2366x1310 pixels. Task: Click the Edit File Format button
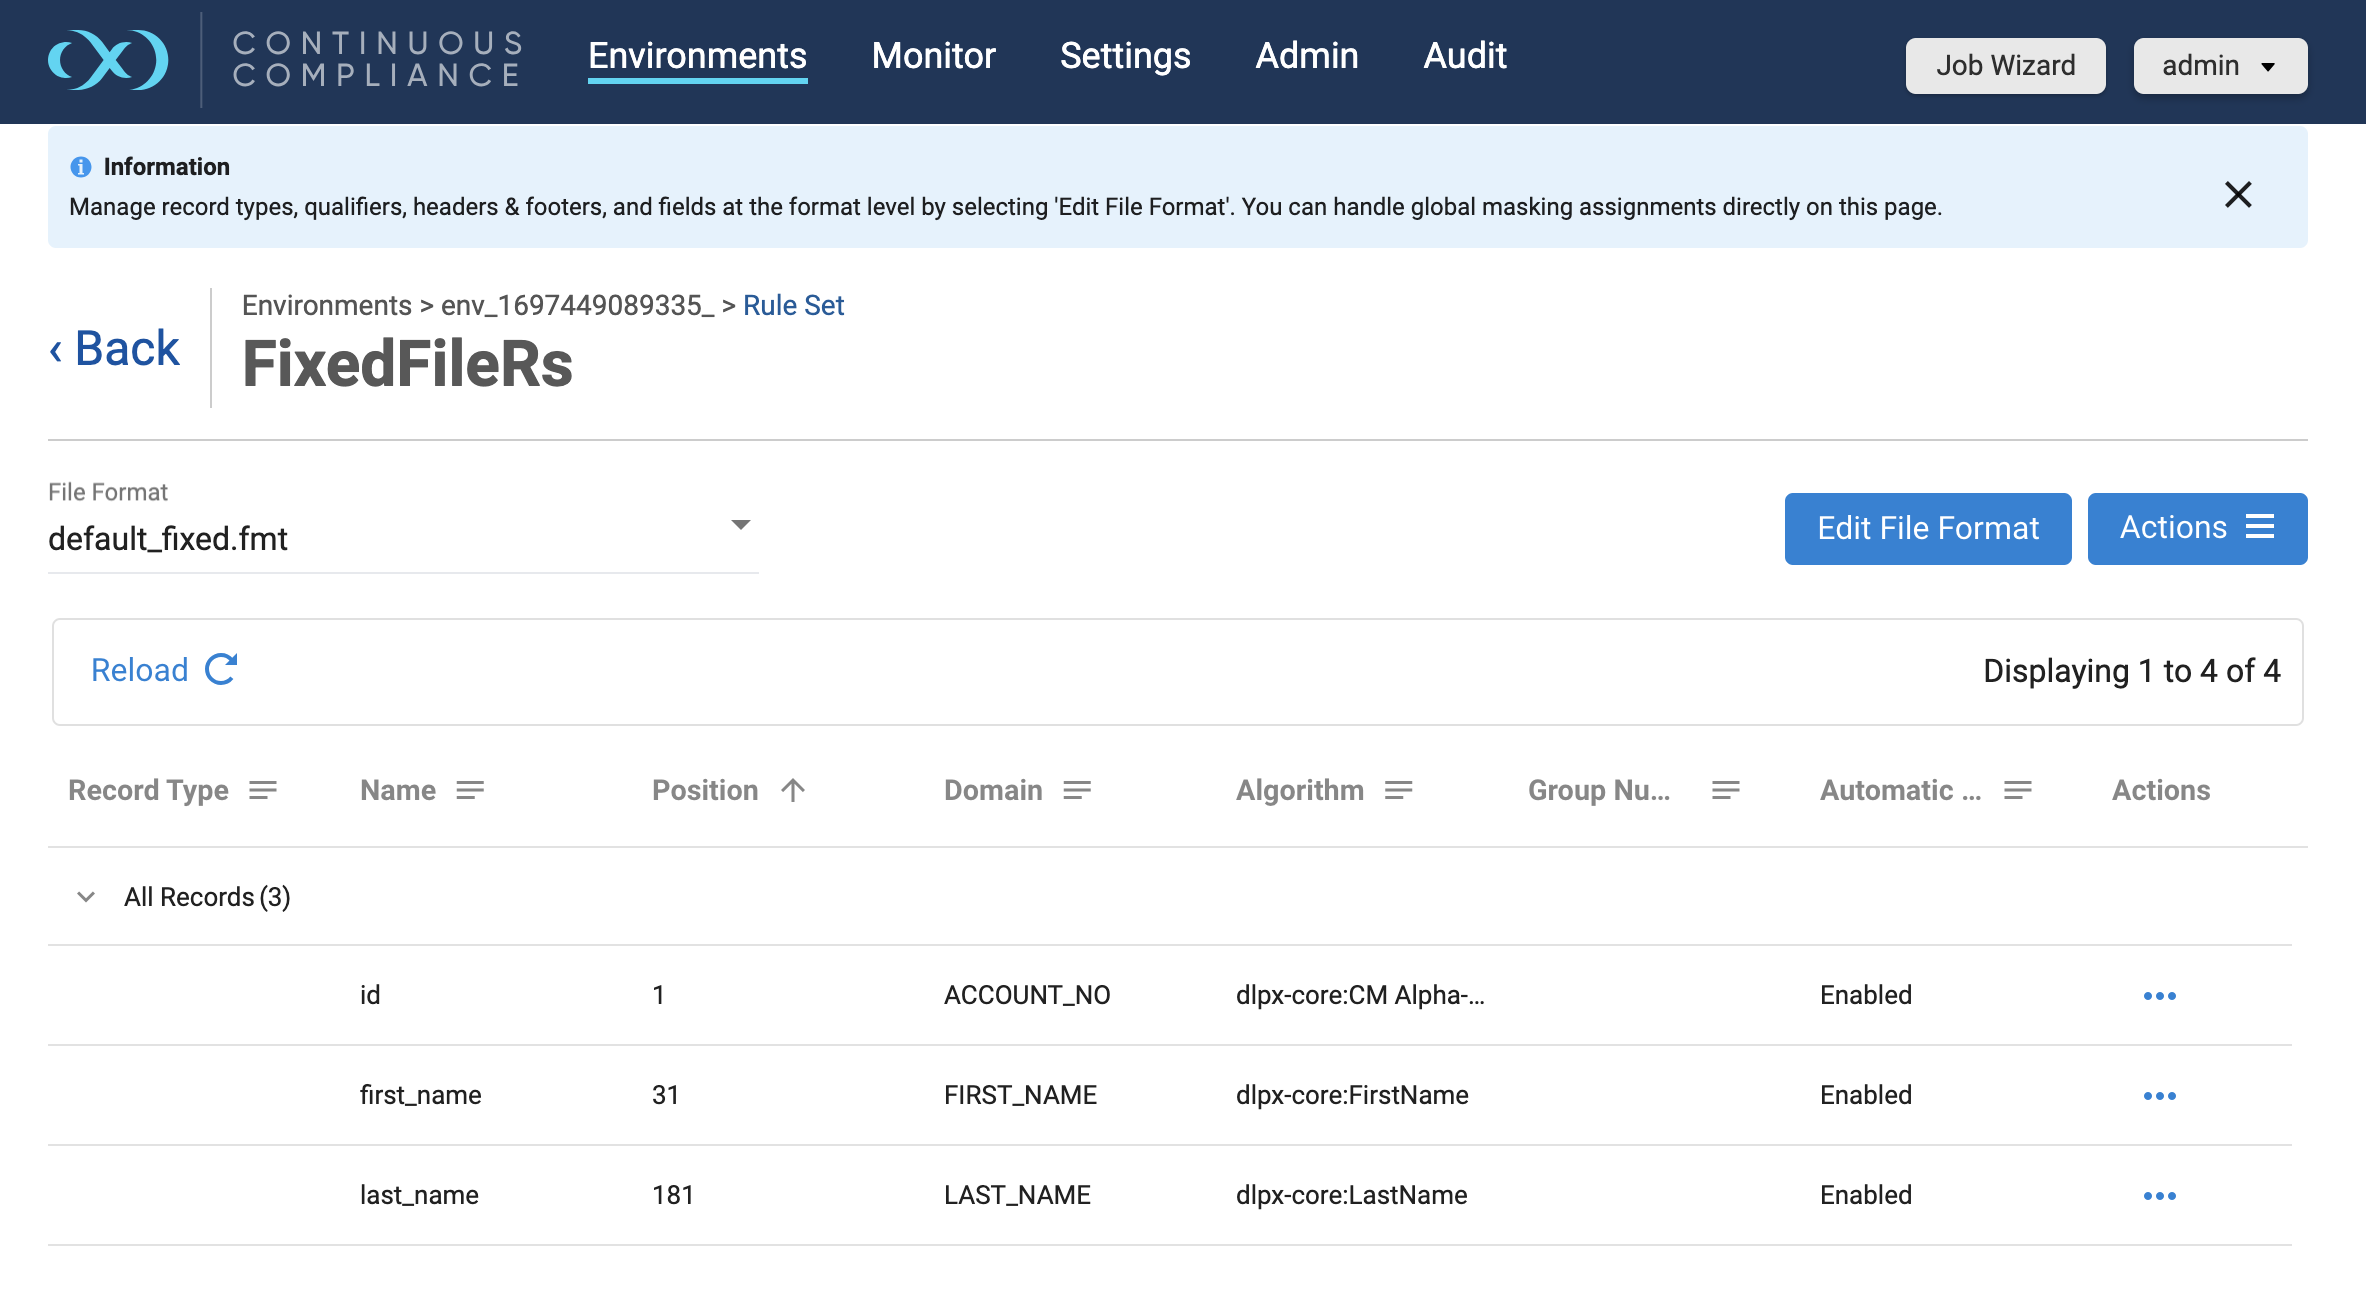1927,528
